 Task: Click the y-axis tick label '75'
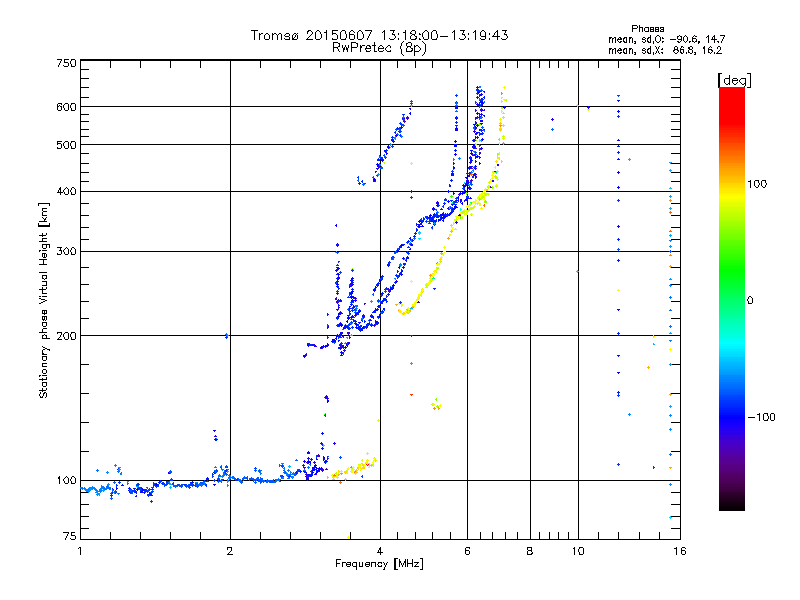pos(70,536)
